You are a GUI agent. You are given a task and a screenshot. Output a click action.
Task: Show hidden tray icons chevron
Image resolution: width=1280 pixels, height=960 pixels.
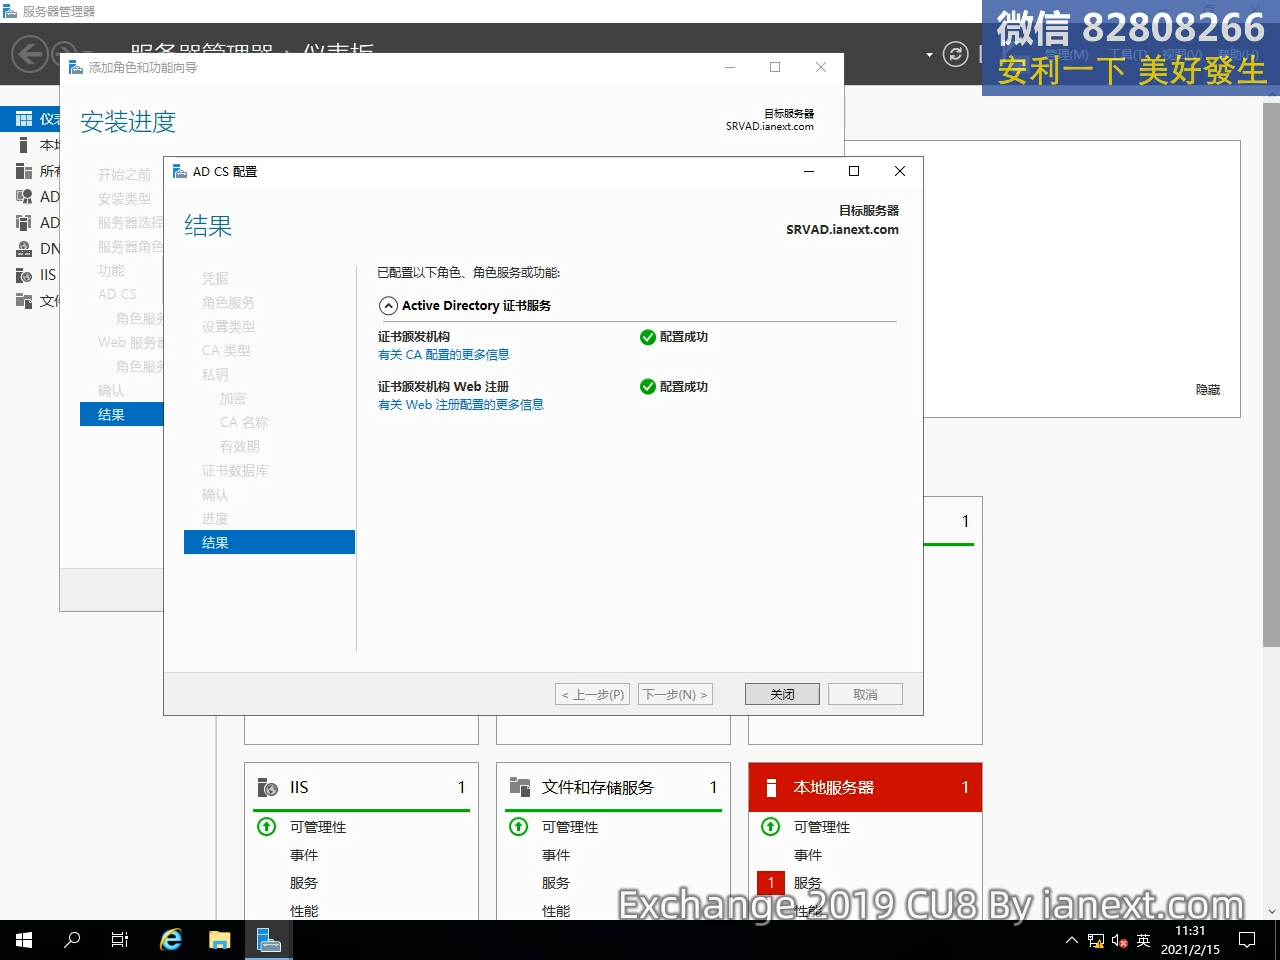1072,940
